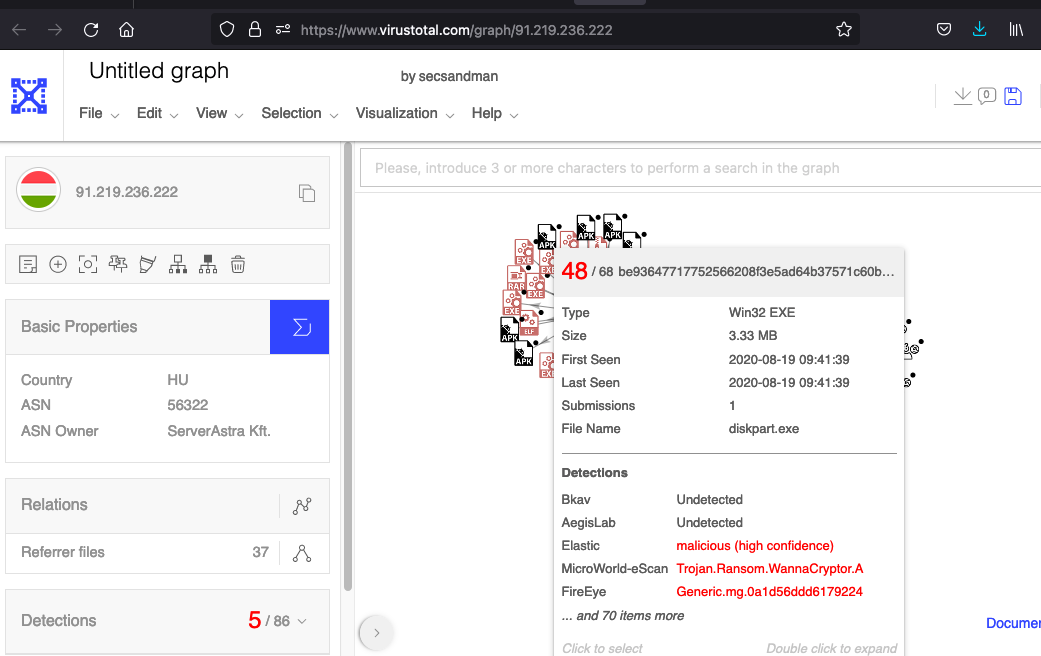Click the add node plus icon
Viewport: 1041px width, 656px height.
[x=58, y=264]
